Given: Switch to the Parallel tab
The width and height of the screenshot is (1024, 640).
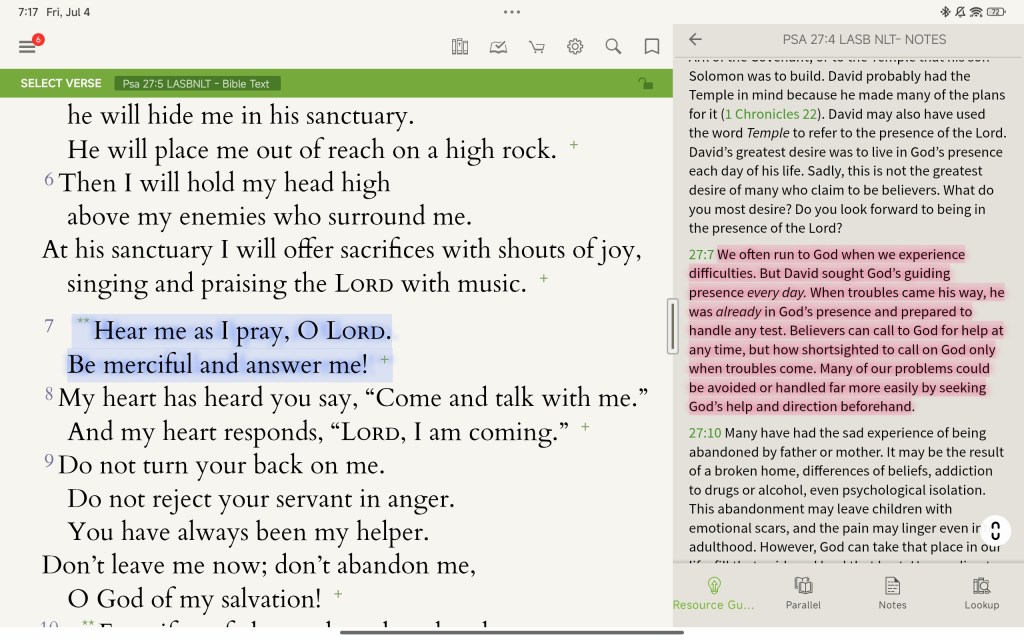Looking at the screenshot, I should [x=803, y=593].
